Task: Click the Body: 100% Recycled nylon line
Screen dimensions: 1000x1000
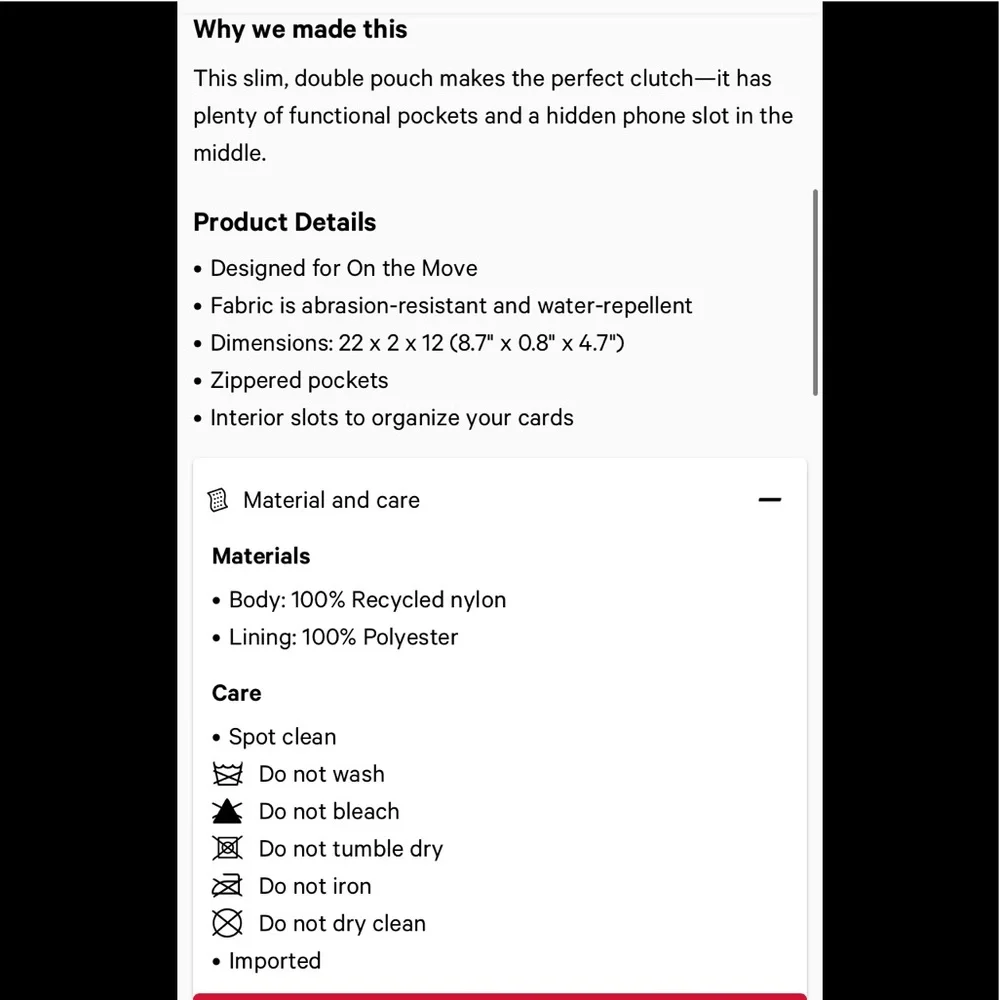Action: pyautogui.click(x=367, y=600)
